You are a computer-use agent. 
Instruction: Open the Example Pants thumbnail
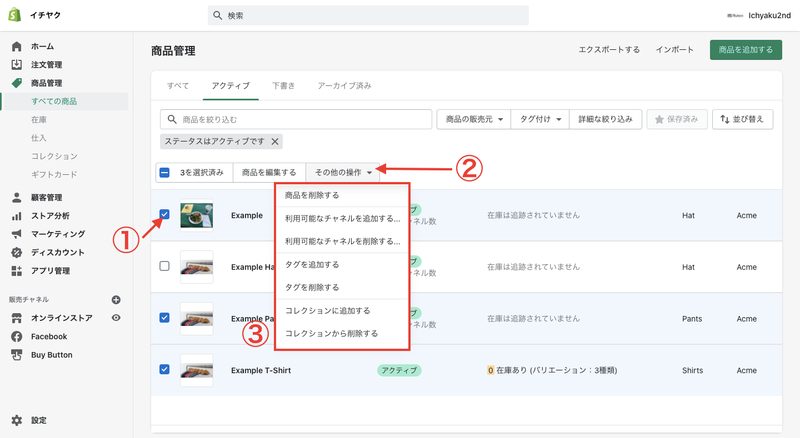coord(196,318)
